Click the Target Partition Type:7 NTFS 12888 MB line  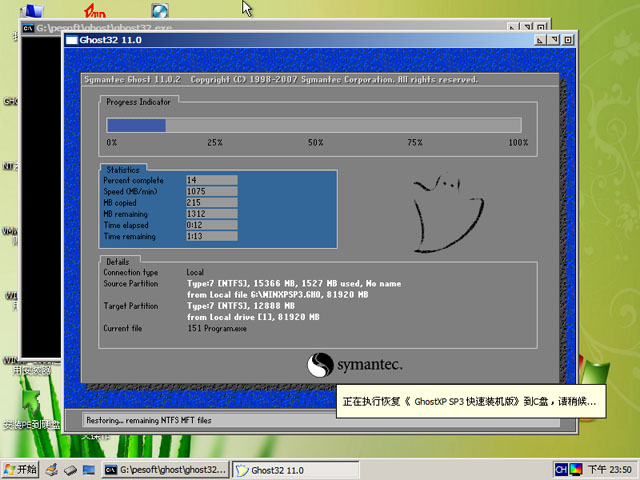coord(241,306)
